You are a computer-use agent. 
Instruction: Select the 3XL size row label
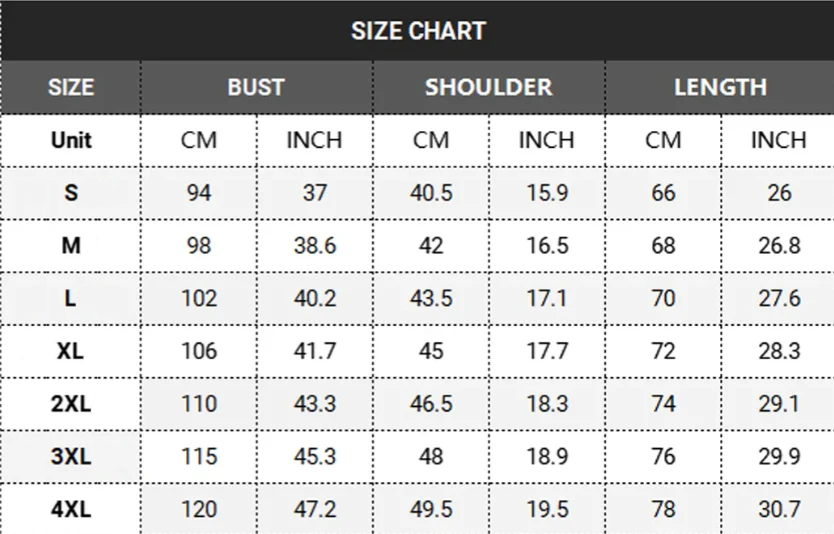71,456
